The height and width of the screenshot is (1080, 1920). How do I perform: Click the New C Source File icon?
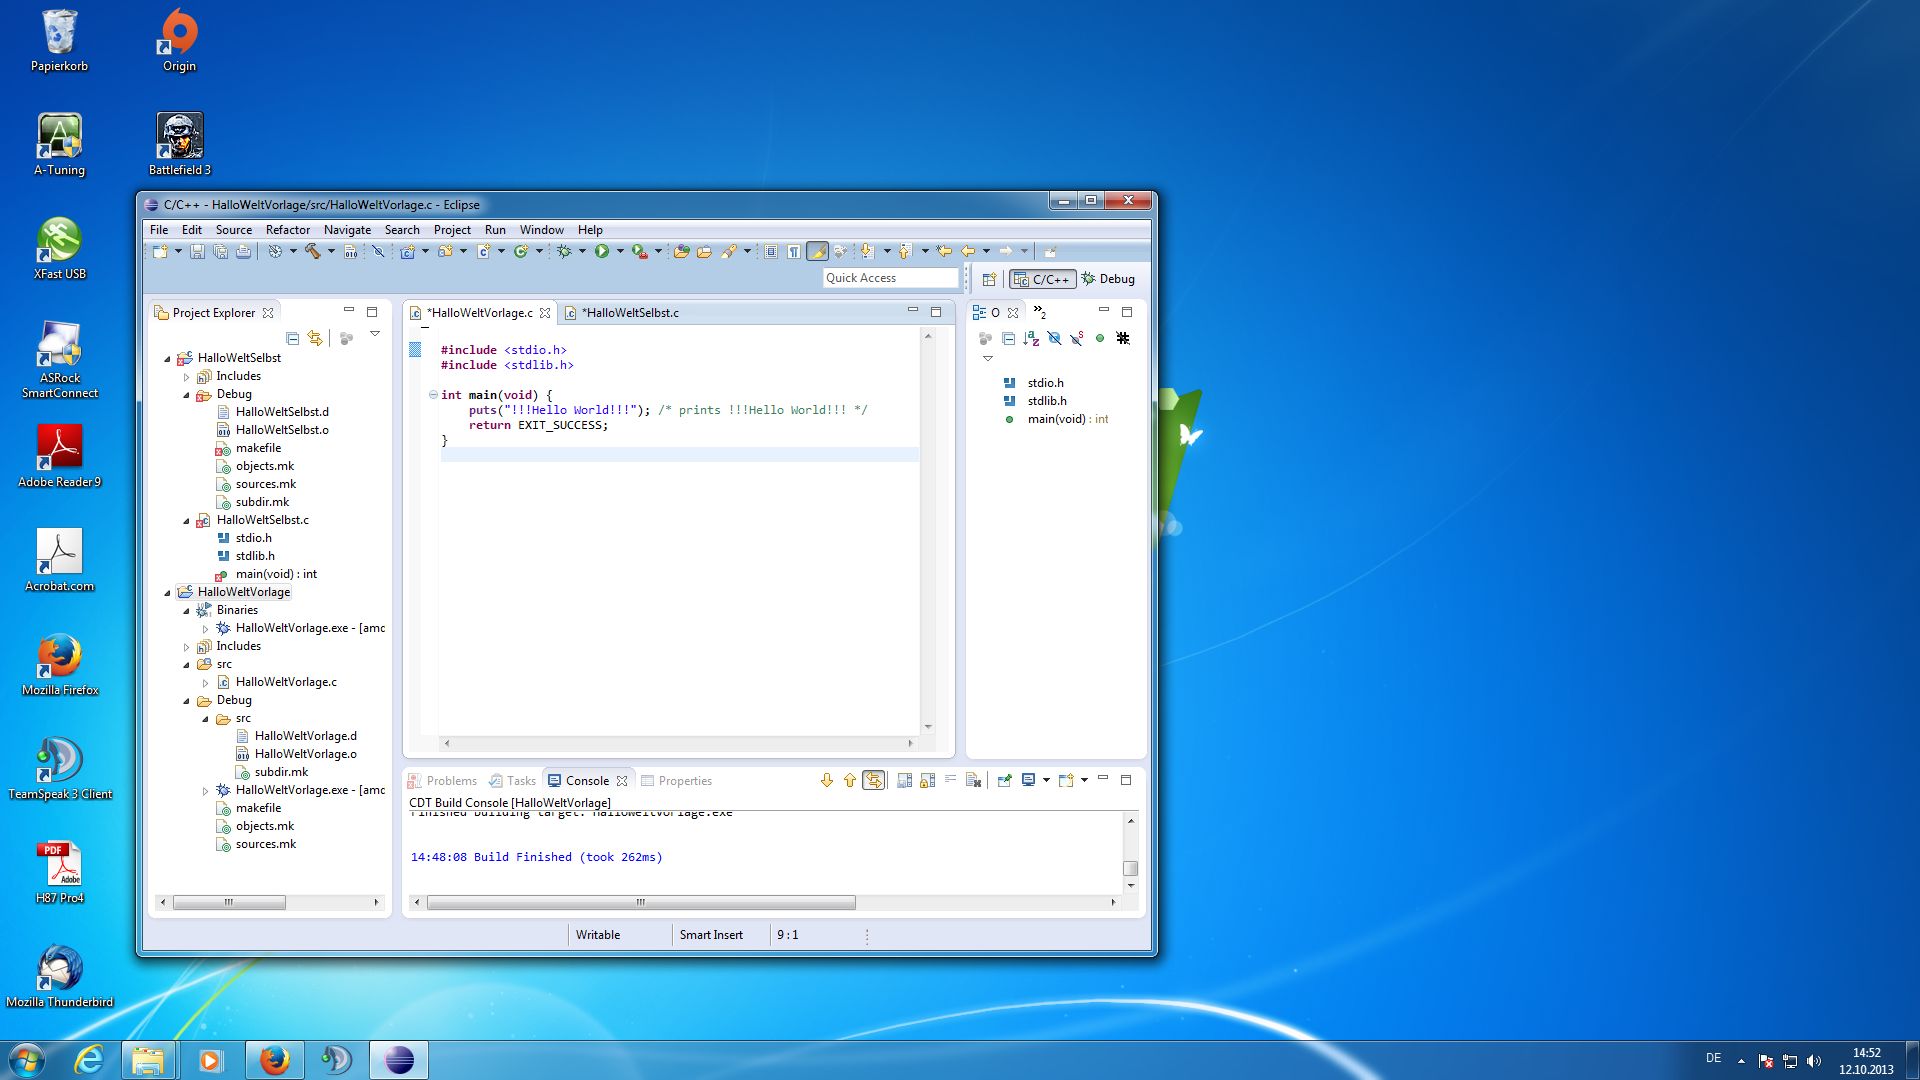pyautogui.click(x=483, y=252)
